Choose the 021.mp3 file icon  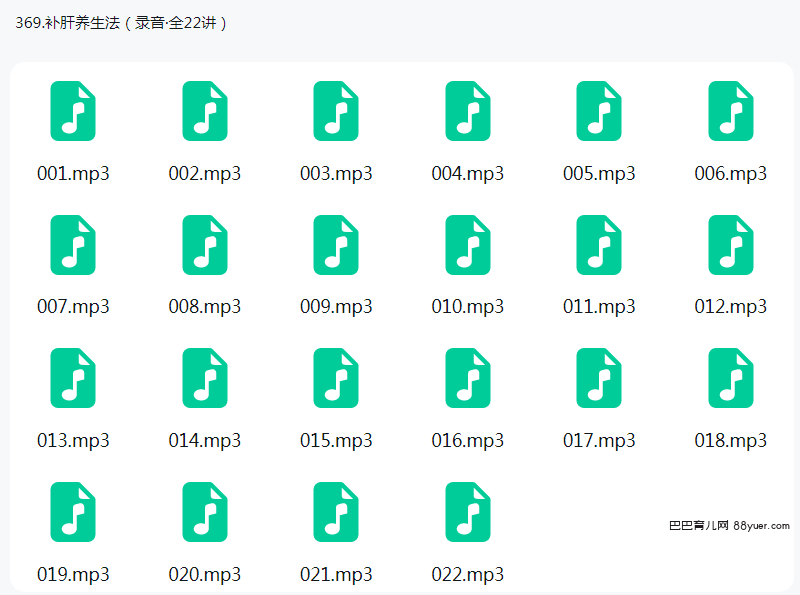[x=336, y=512]
